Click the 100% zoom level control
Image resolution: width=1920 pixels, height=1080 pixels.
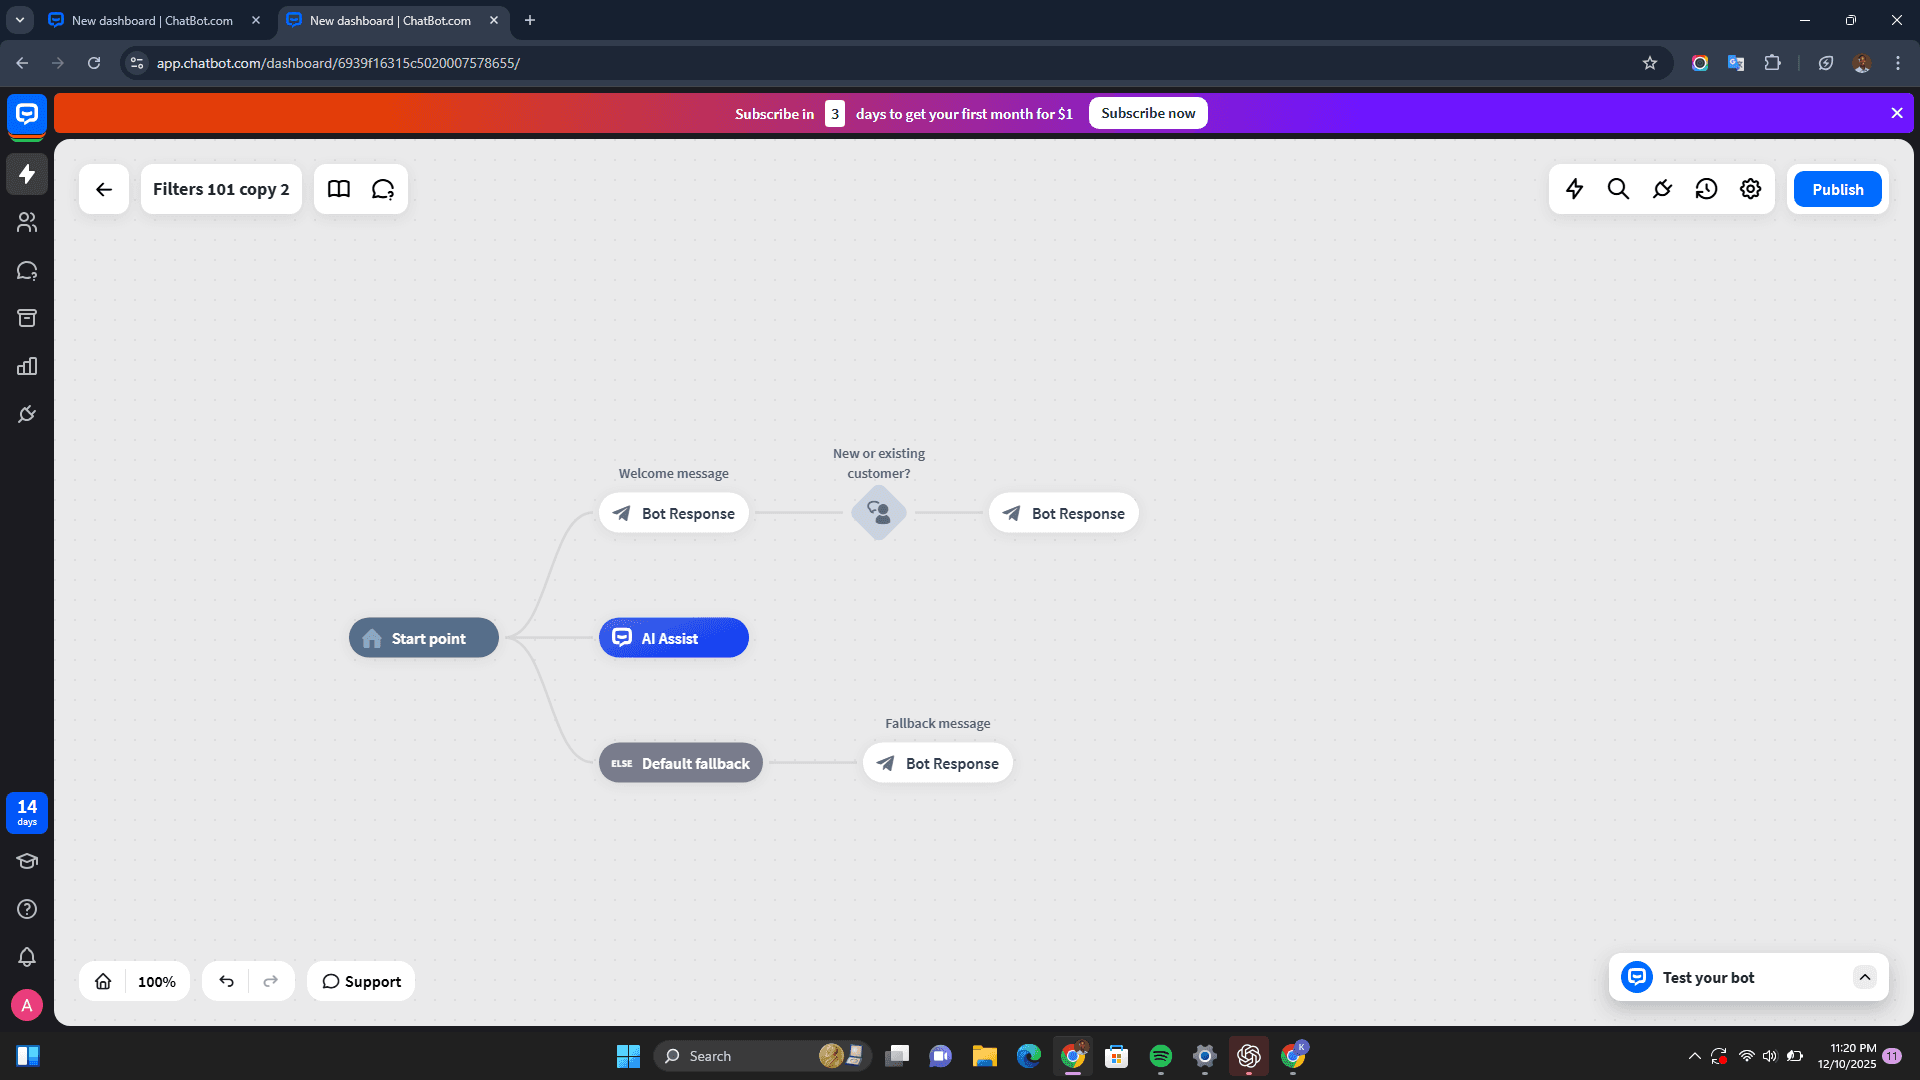pyautogui.click(x=157, y=982)
